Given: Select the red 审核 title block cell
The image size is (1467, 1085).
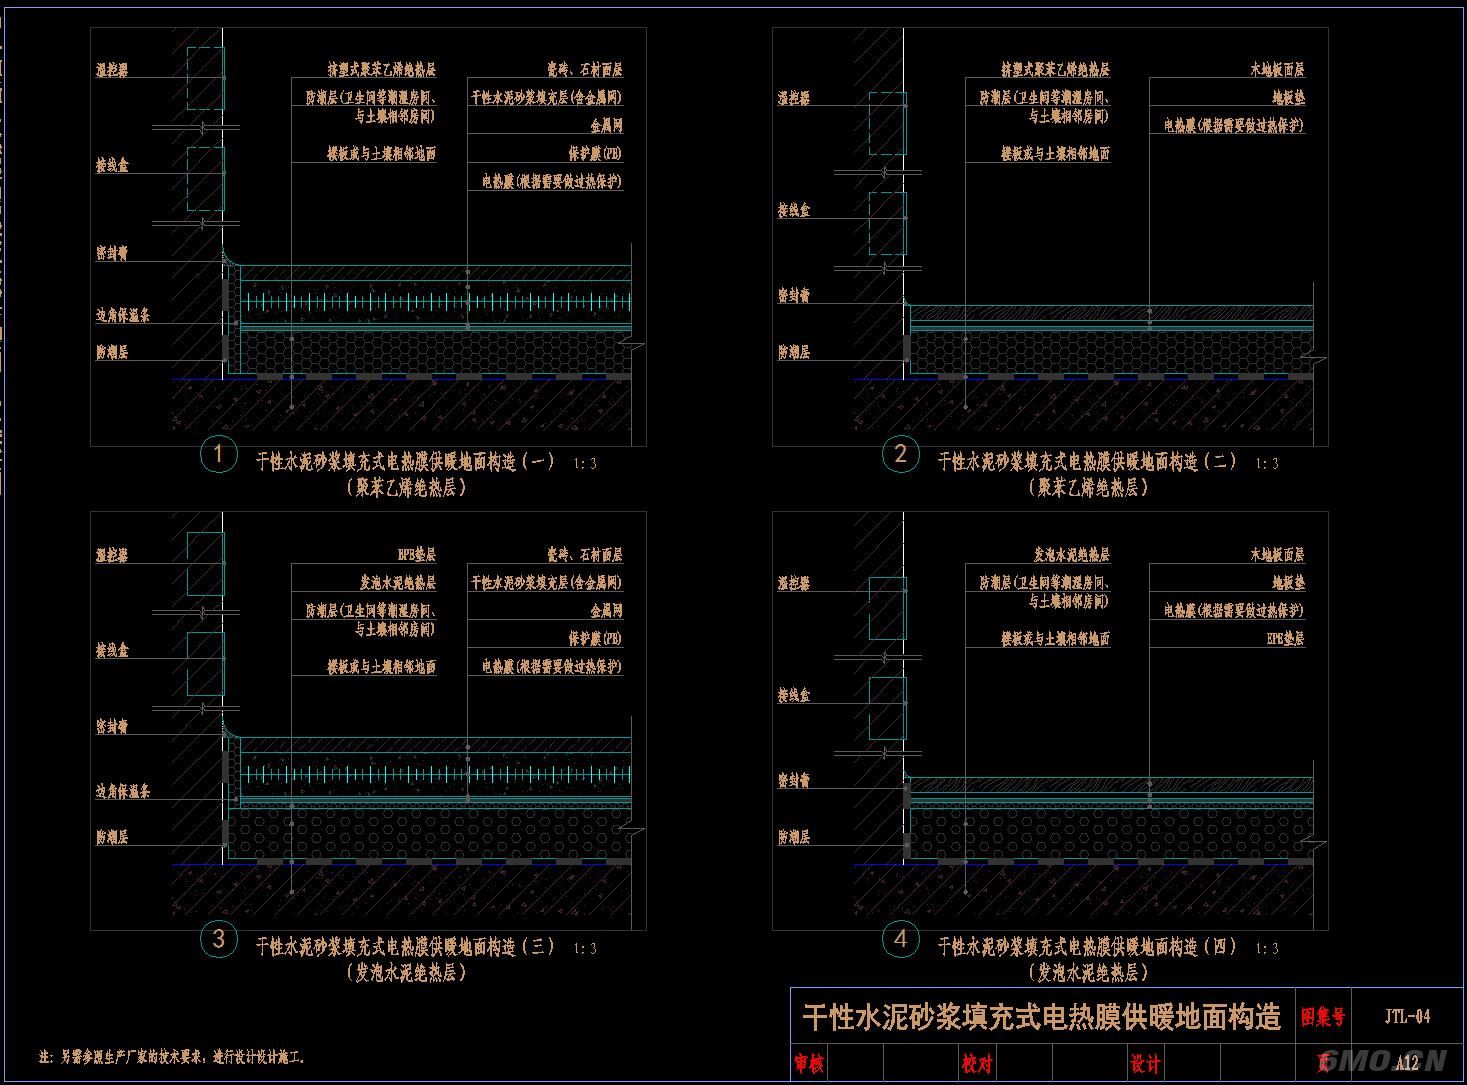Looking at the screenshot, I should 809,1064.
